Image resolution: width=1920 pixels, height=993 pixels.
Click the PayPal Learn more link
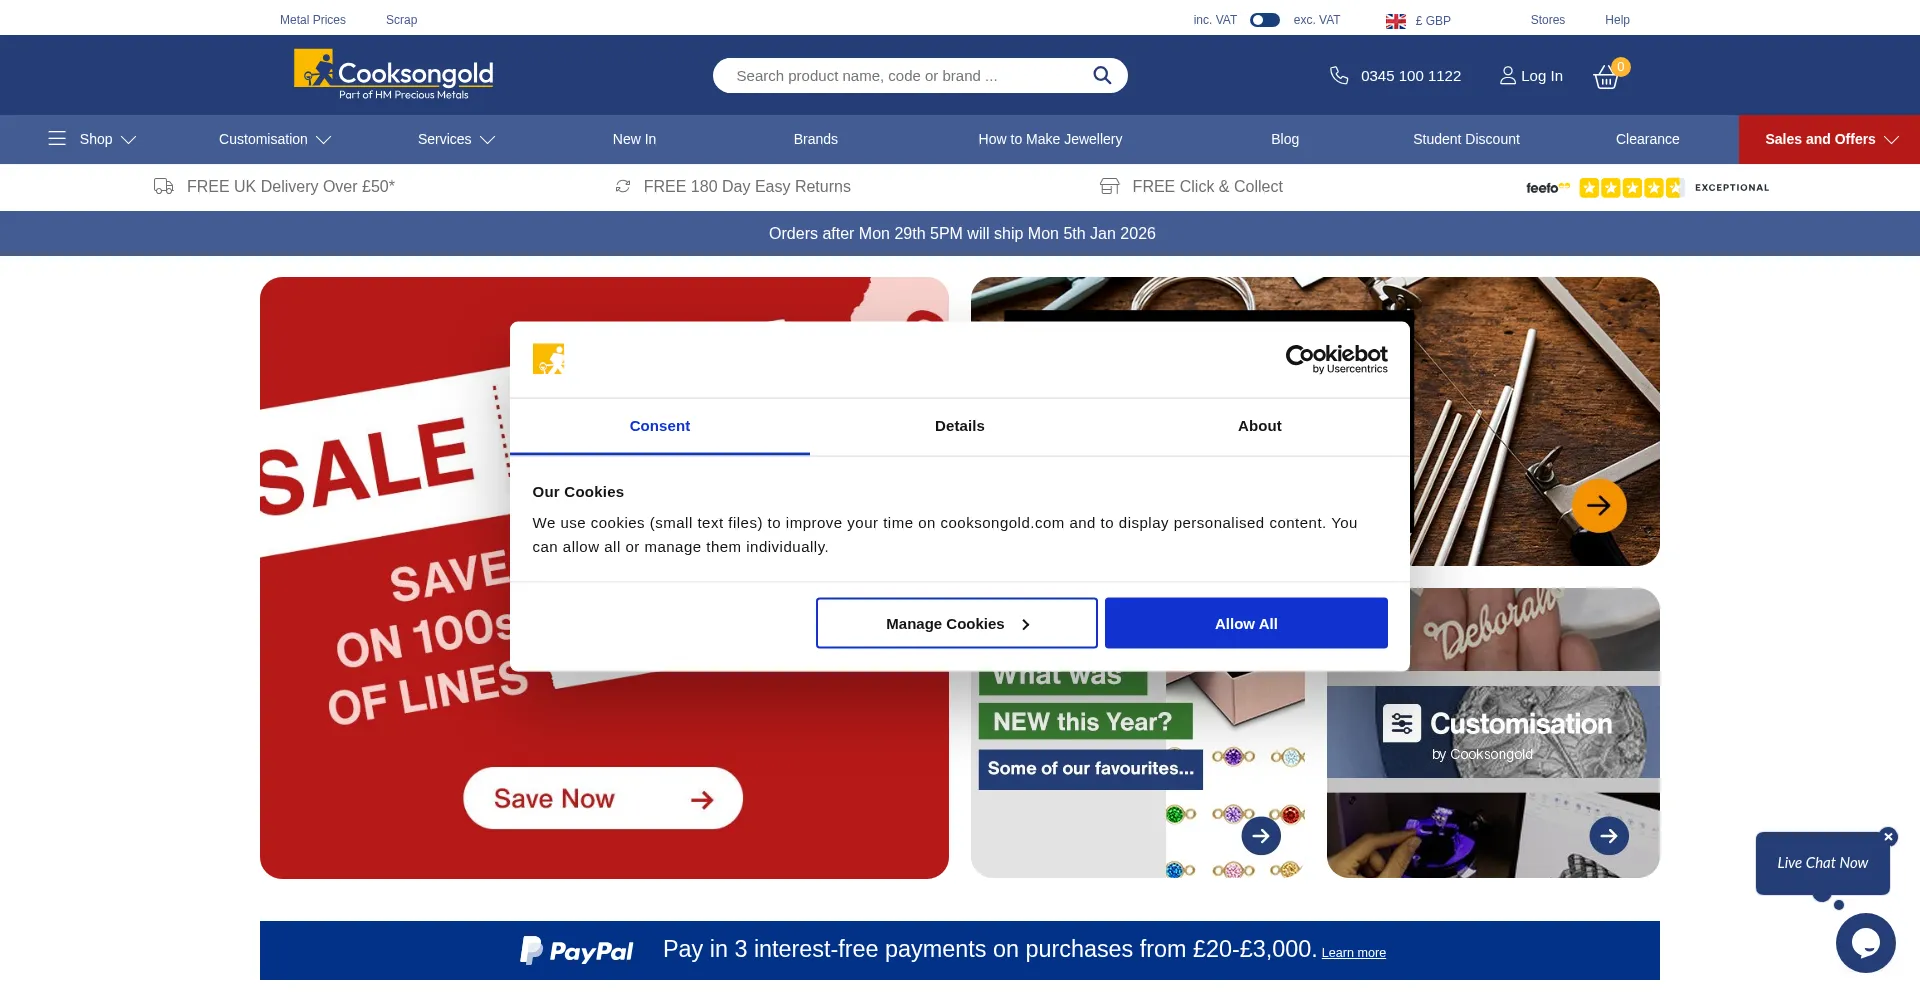(1353, 951)
